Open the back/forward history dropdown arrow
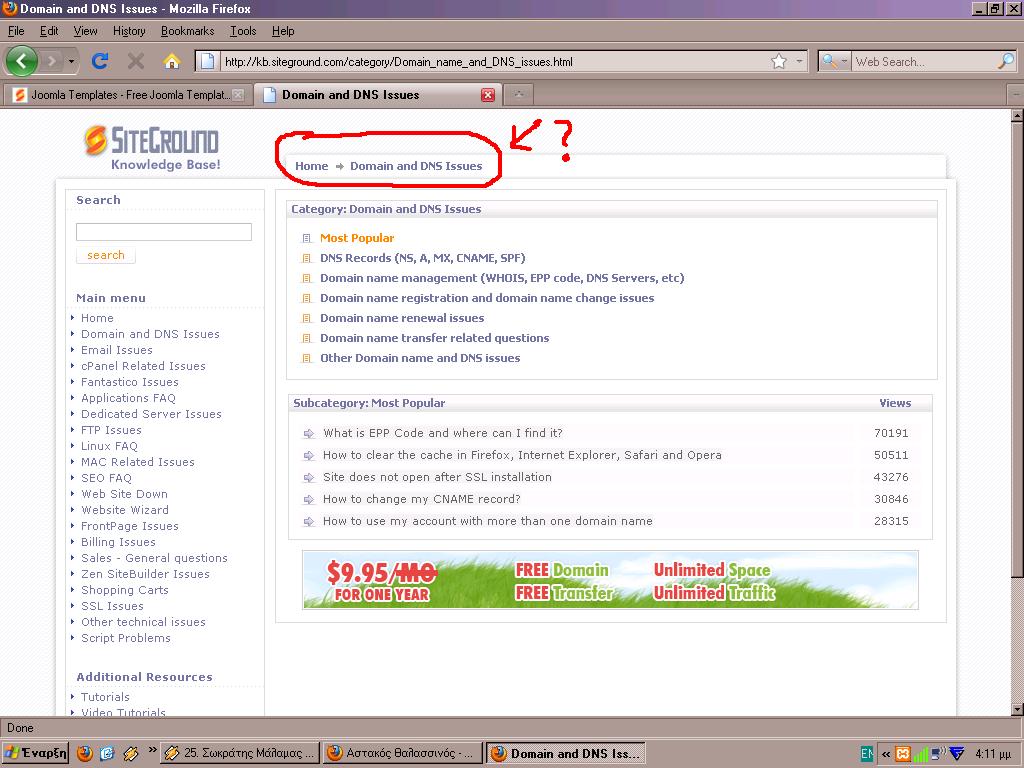The image size is (1024, 768). (x=71, y=61)
